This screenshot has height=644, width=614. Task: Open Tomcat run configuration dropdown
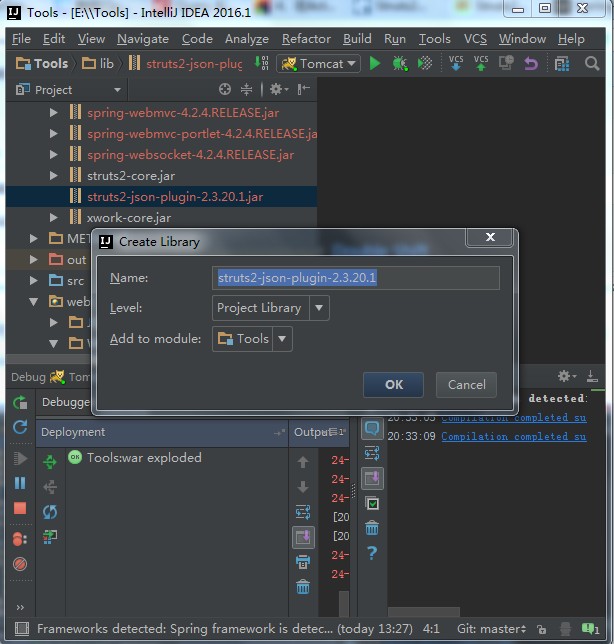point(319,64)
